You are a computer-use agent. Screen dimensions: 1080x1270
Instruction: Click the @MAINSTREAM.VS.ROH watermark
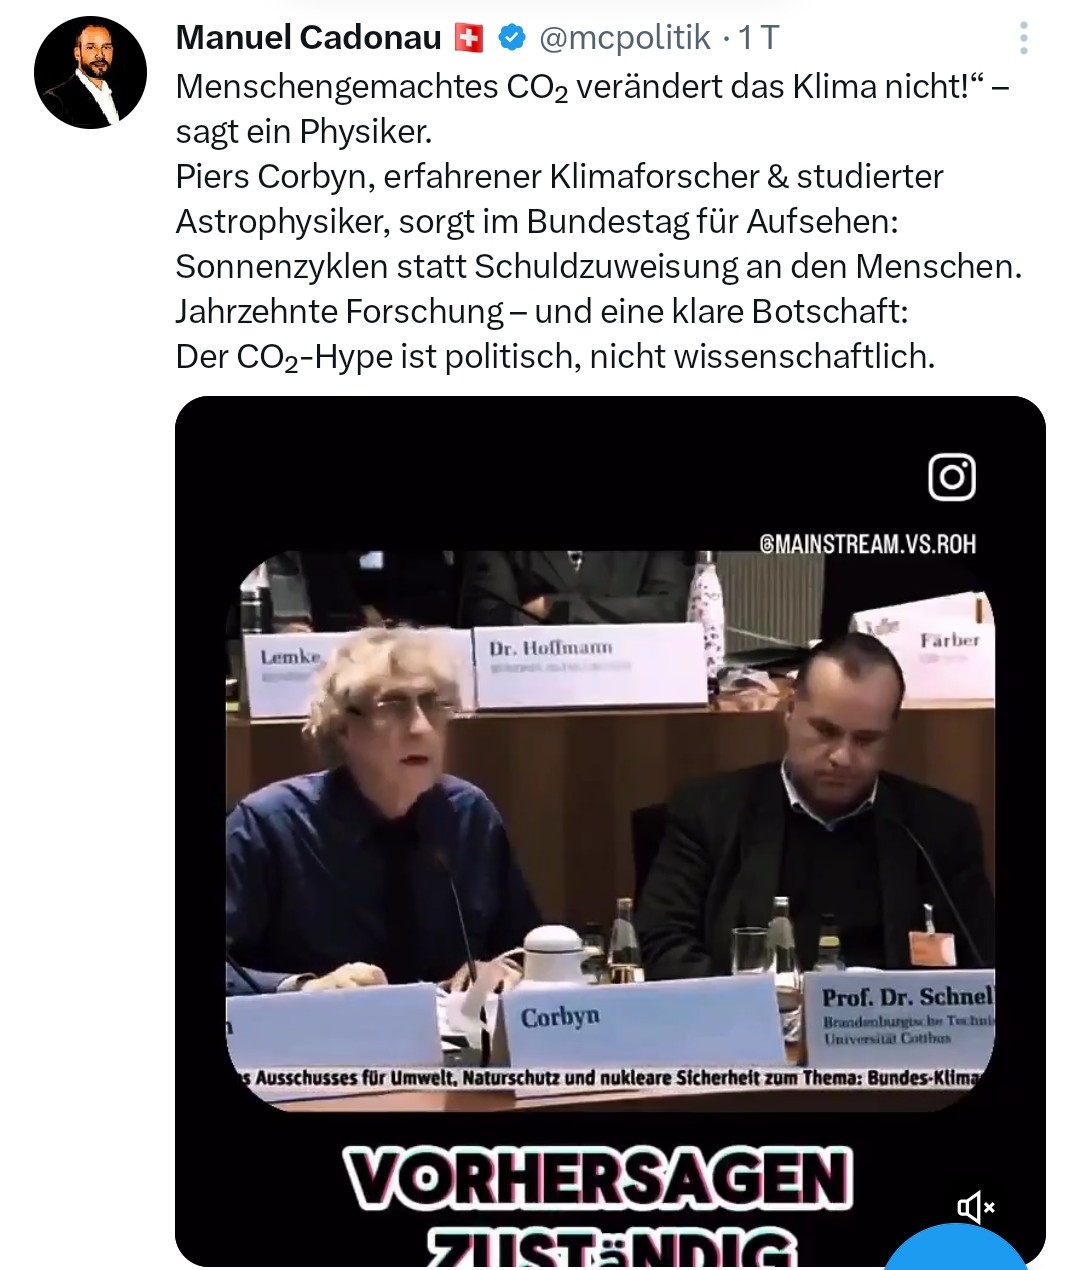(868, 544)
